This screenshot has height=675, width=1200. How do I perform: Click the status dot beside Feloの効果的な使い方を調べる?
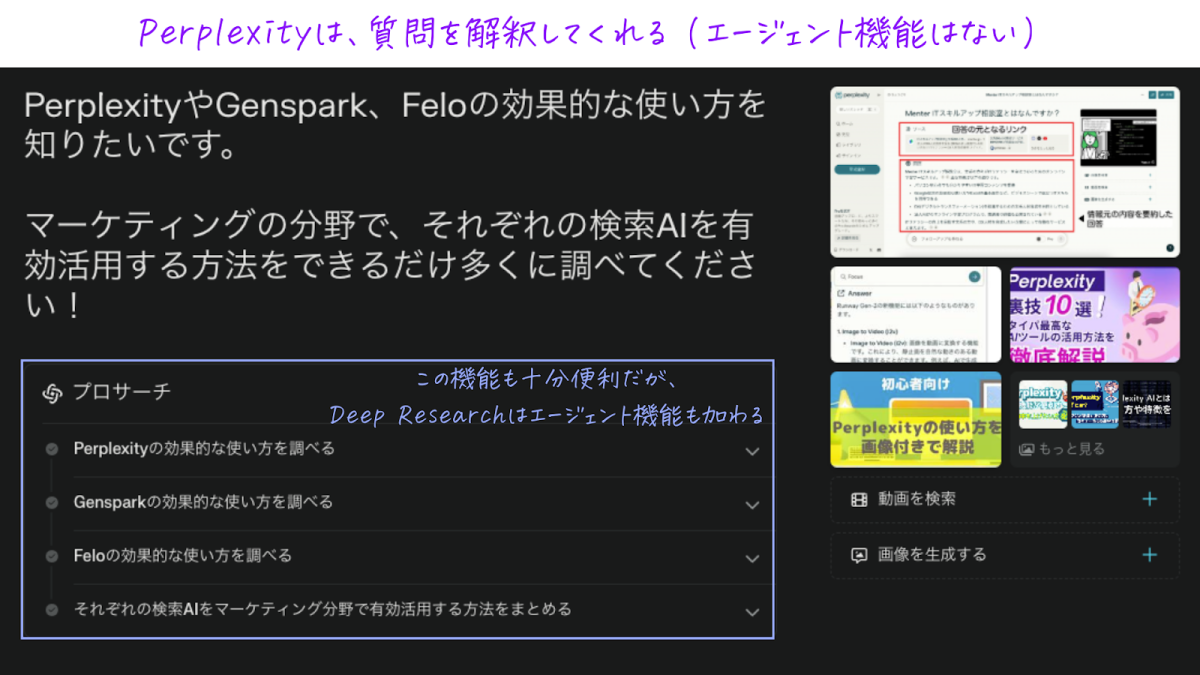coord(52,555)
